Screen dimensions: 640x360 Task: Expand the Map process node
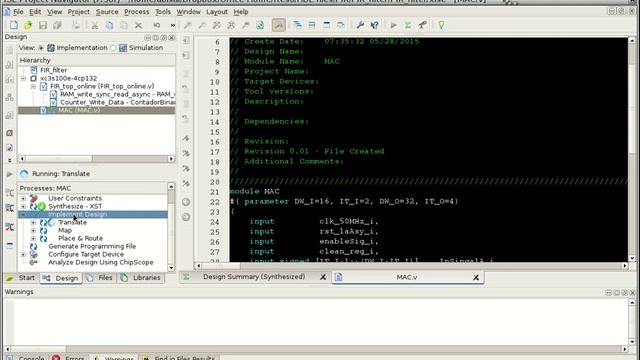[33, 231]
